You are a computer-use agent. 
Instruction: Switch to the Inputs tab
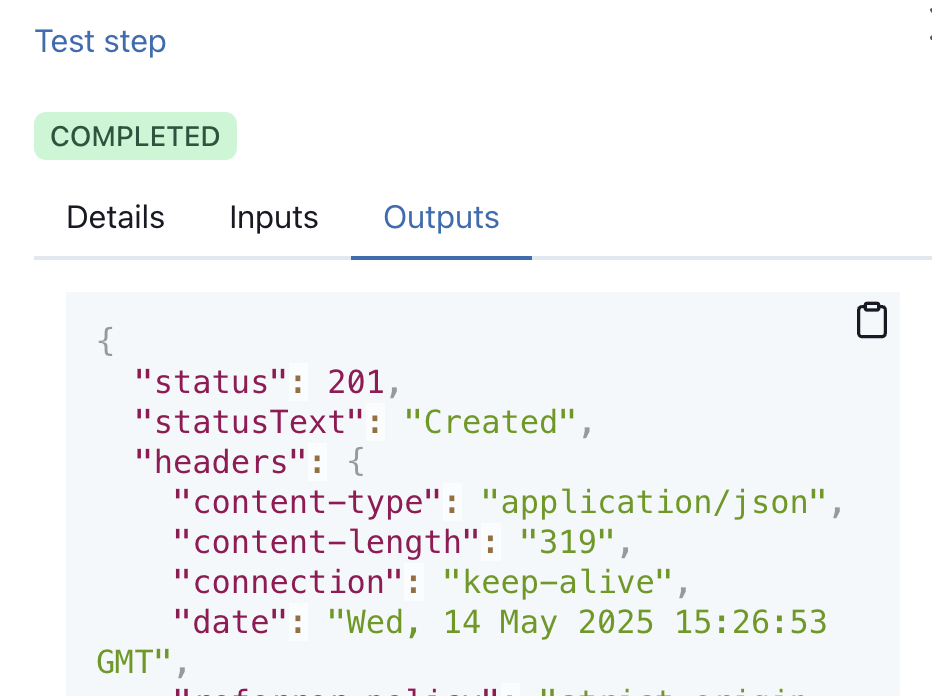[273, 218]
